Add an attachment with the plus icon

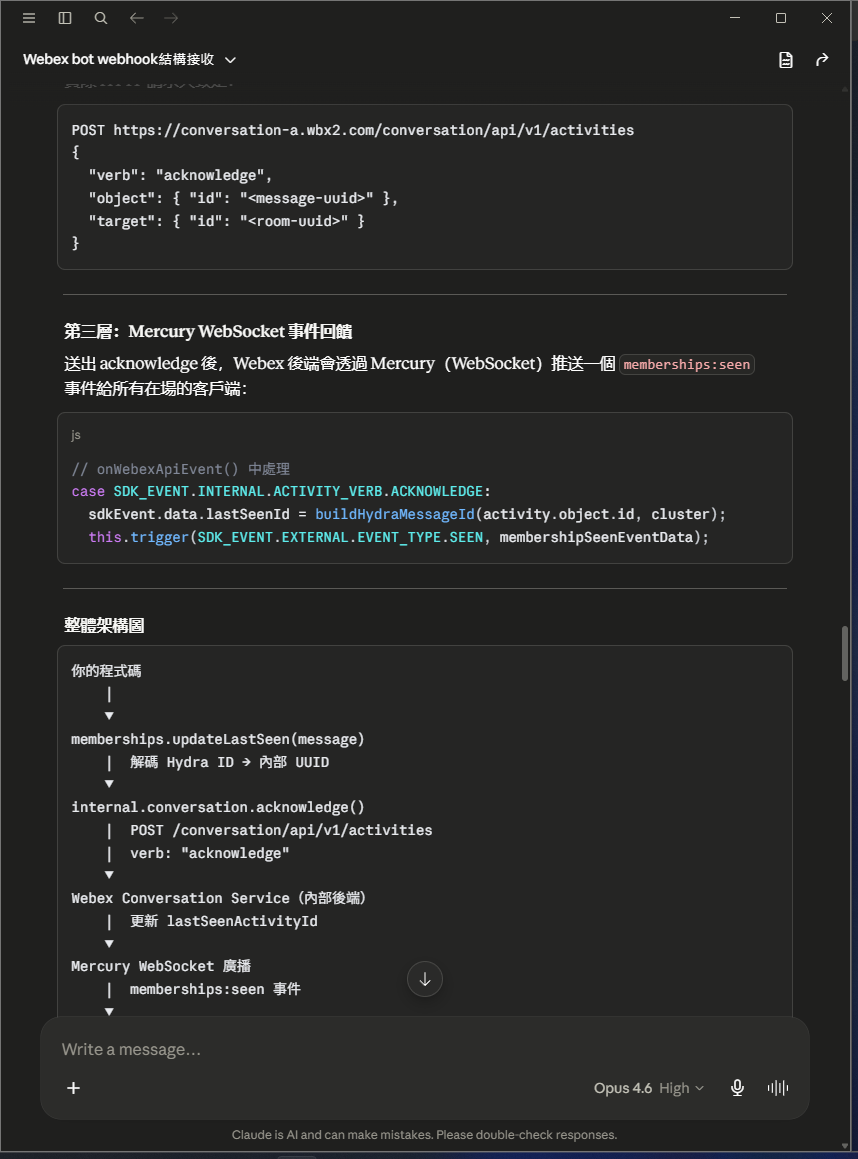74,1087
